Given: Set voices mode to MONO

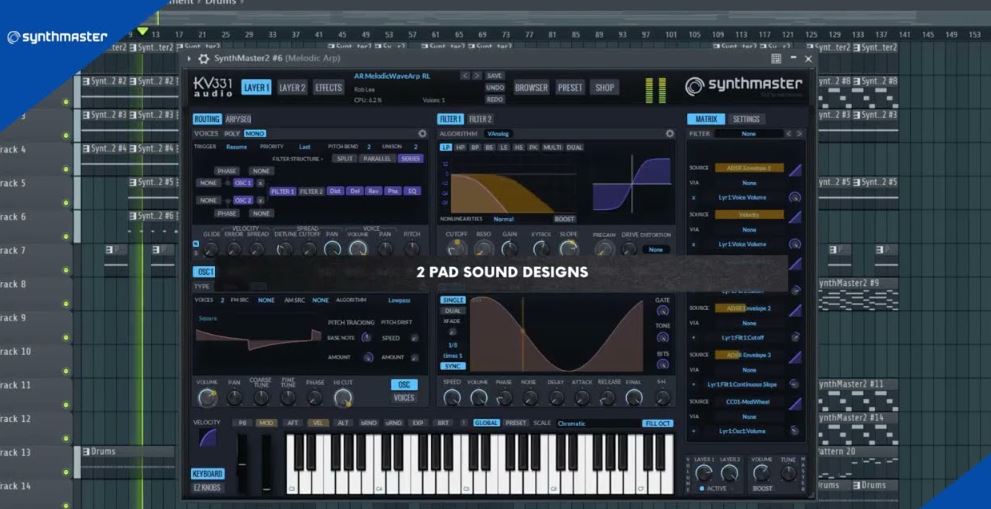Looking at the screenshot, I should [x=255, y=133].
